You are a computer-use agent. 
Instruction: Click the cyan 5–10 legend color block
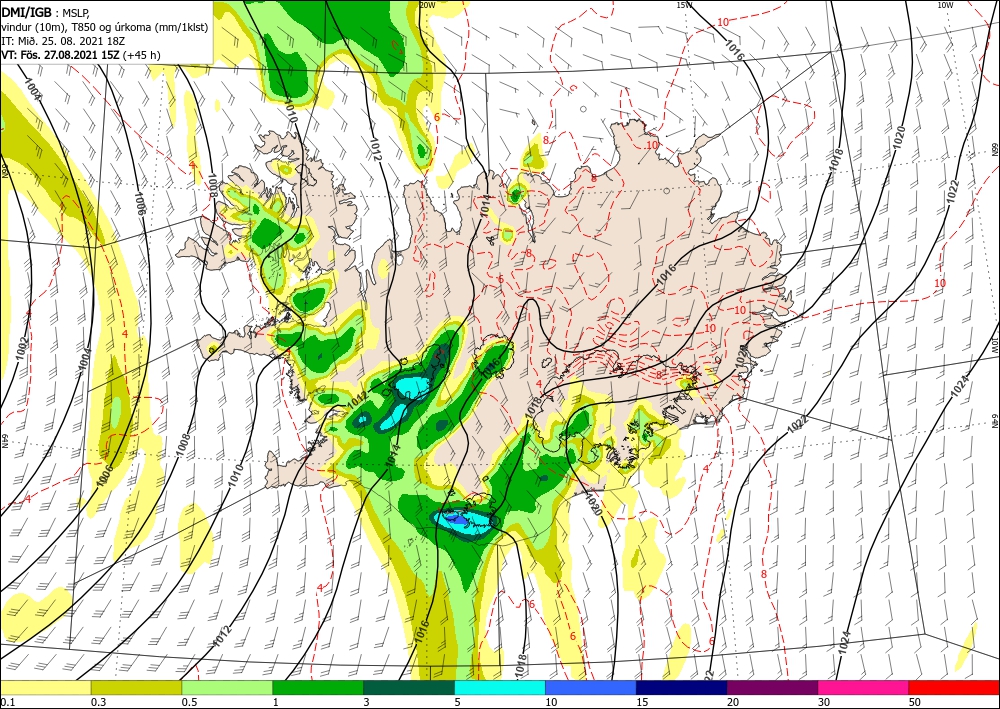[x=500, y=687]
